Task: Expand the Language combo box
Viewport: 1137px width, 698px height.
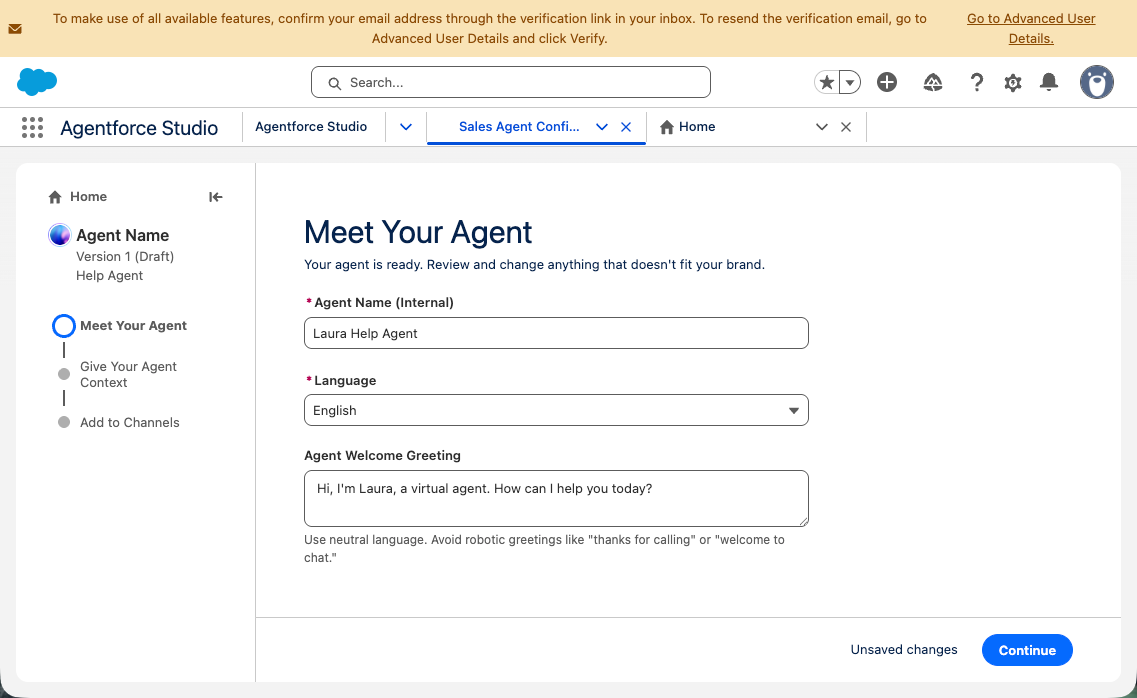Action: coord(556,410)
